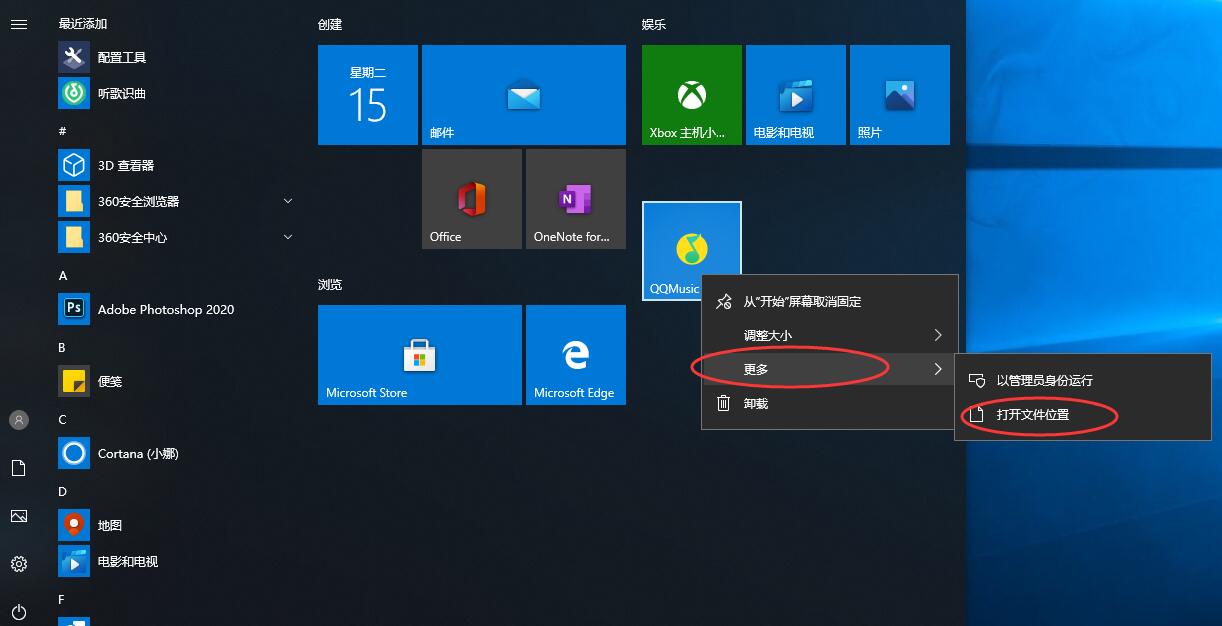Select 从"开始"屏幕取消固定 in context menu
The image size is (1222, 626).
(x=830, y=301)
